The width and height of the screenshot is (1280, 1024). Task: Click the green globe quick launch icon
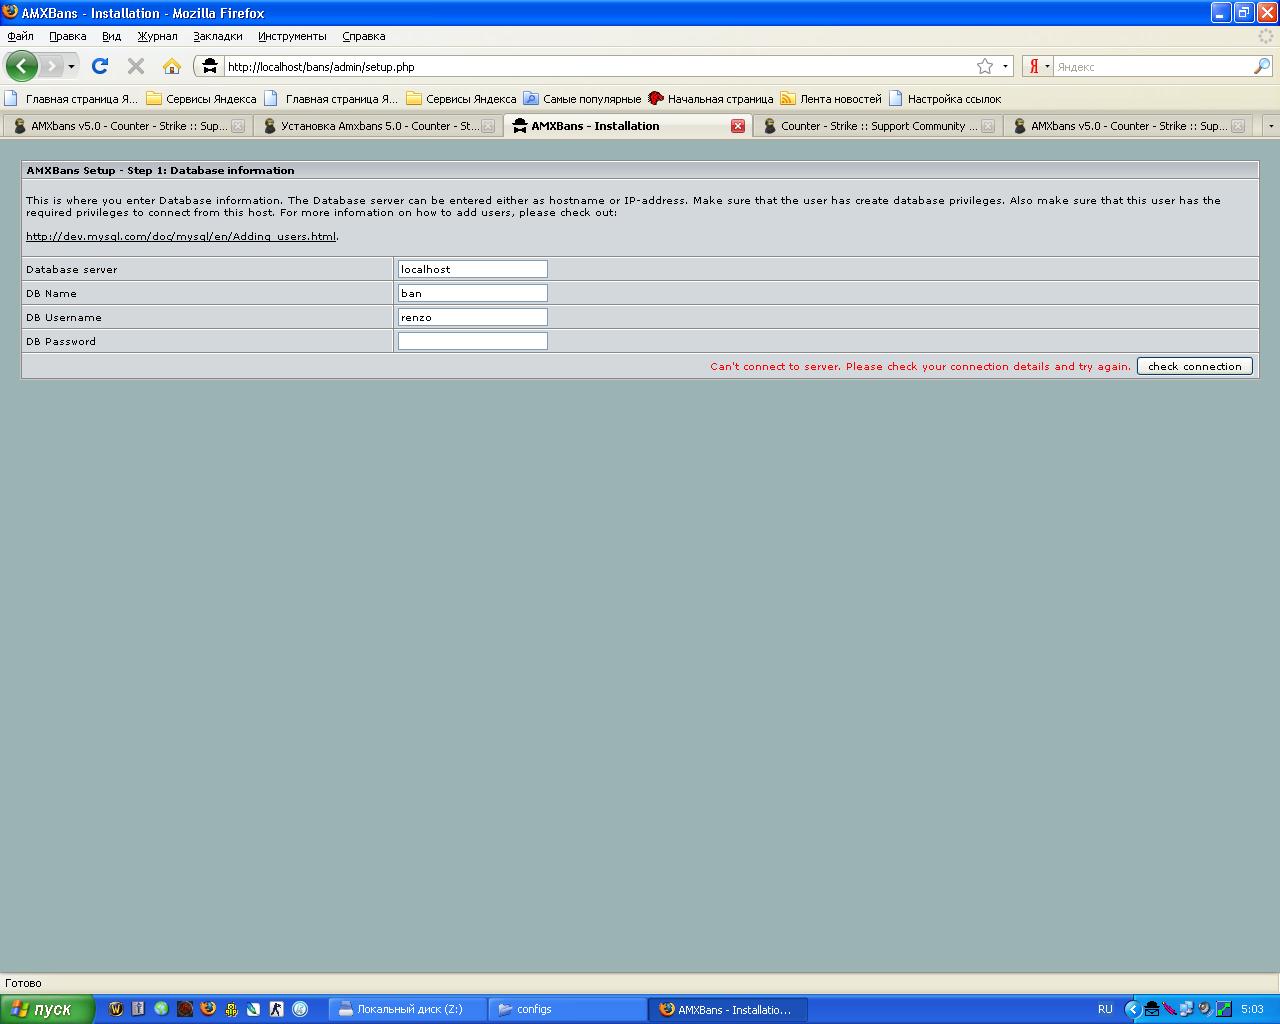[x=161, y=1009]
